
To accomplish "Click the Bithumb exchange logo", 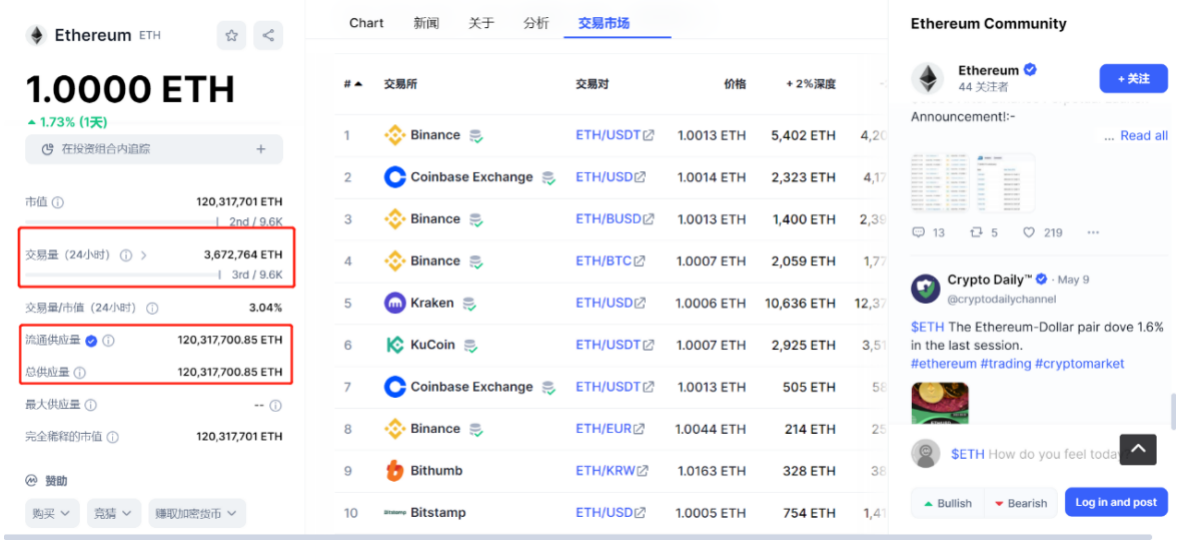I will [394, 470].
